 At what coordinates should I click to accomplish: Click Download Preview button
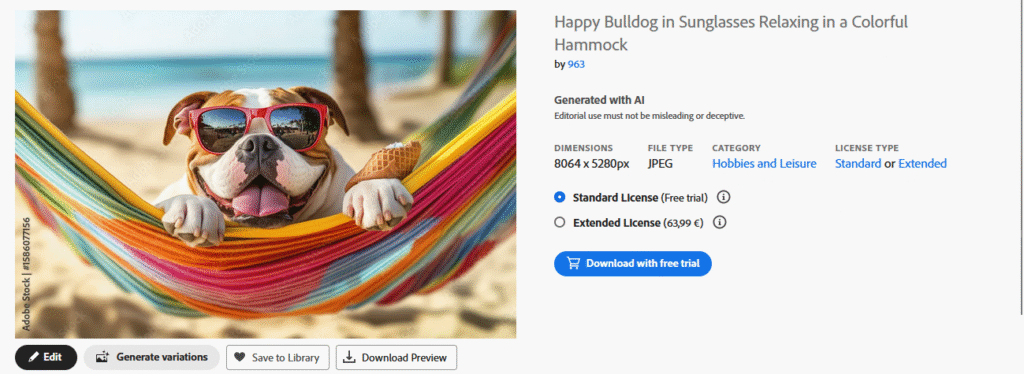tap(396, 357)
